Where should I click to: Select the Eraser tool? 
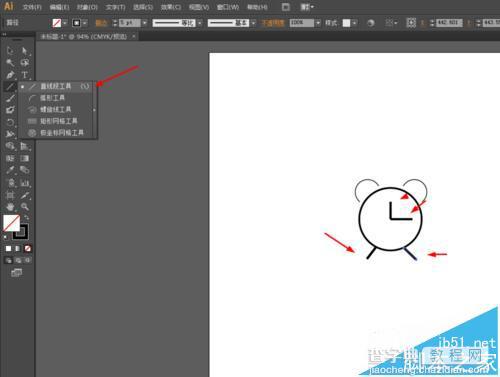[10, 110]
